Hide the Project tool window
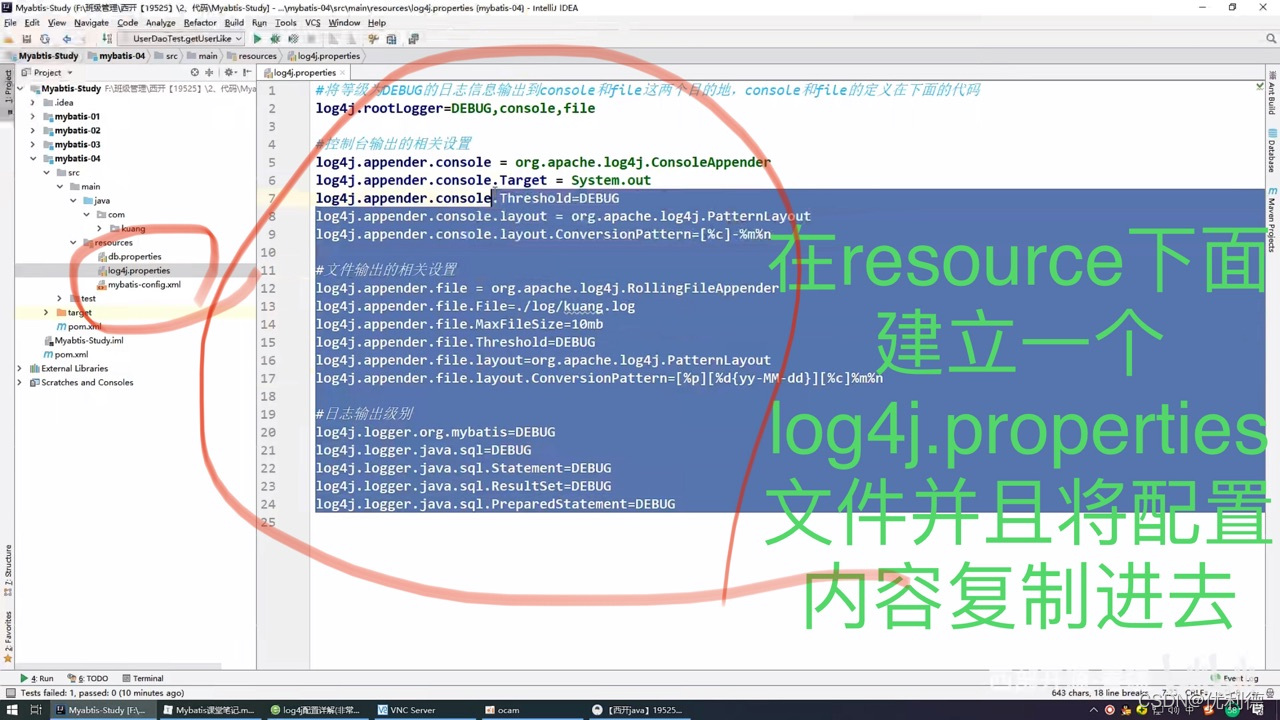Viewport: 1280px width, 720px height. click(247, 72)
